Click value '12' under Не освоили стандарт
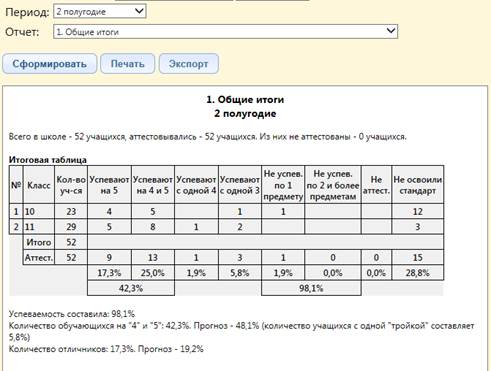This screenshot has height=371, width=491. [x=418, y=211]
